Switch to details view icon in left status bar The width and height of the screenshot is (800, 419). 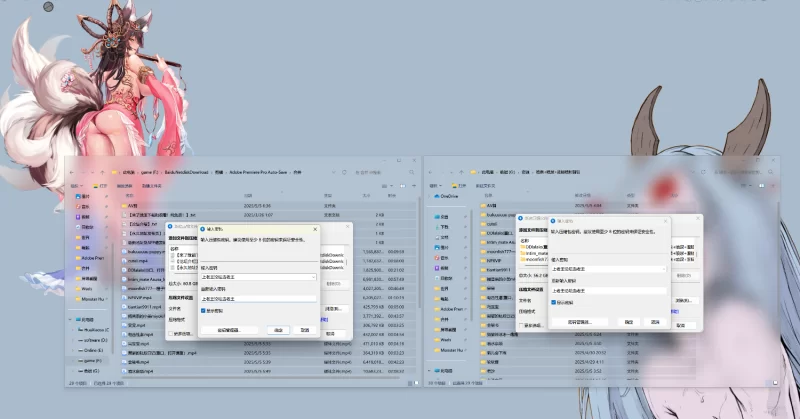(410, 383)
